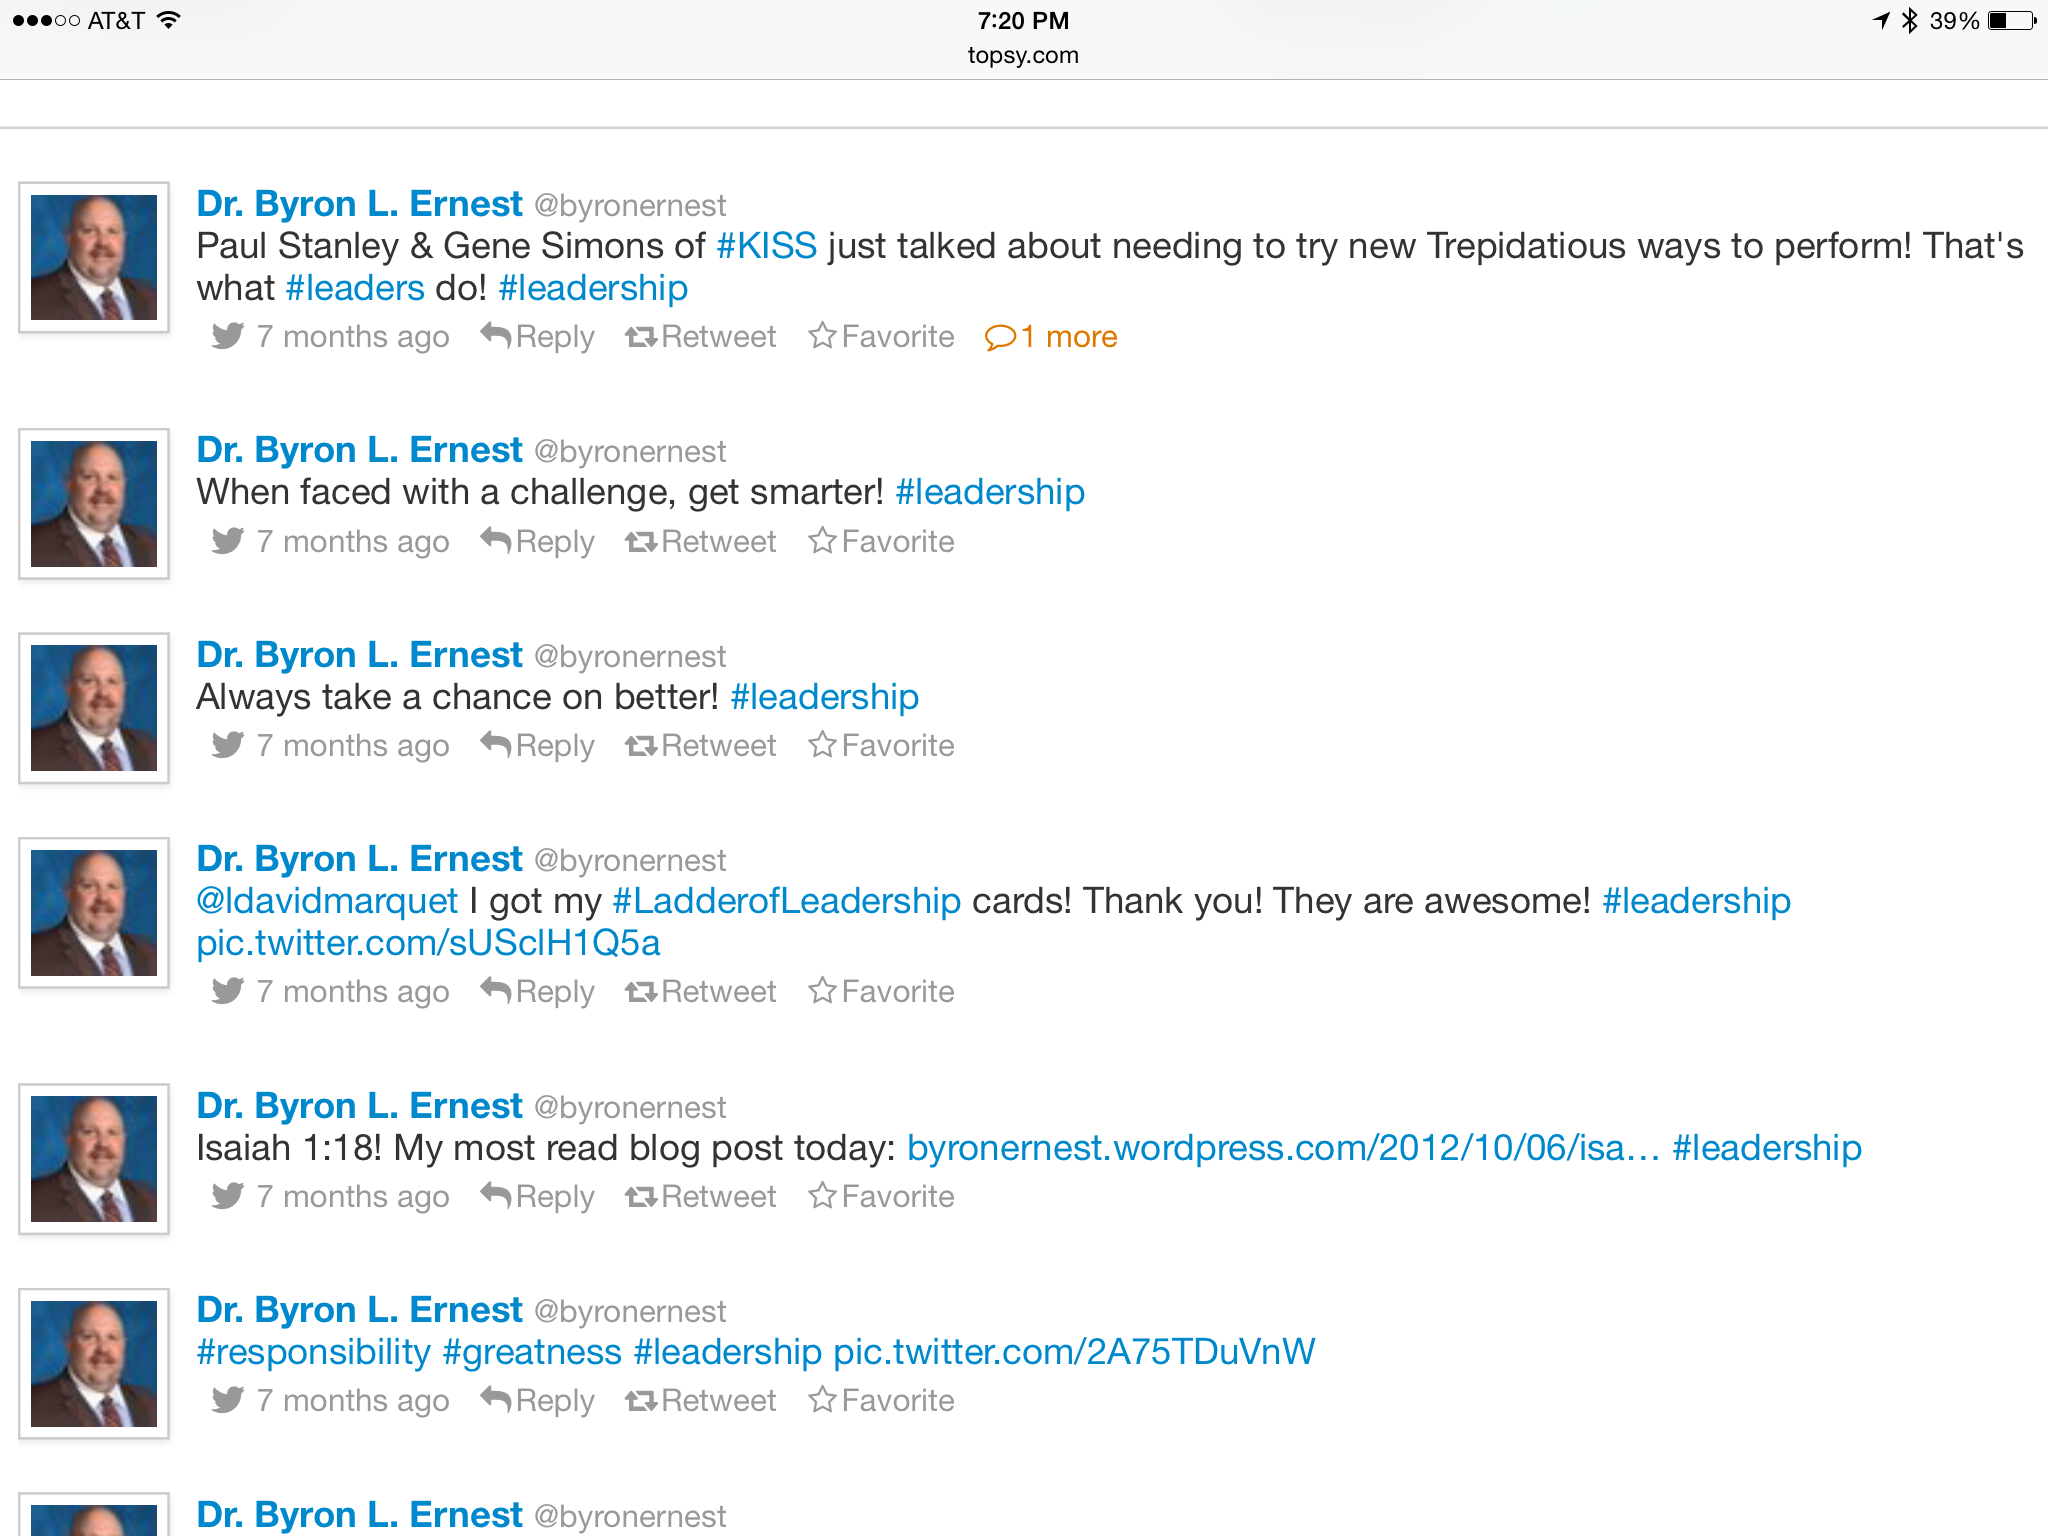Open the #responsibility hashtag link
2048x1536 pixels.
pos(313,1352)
